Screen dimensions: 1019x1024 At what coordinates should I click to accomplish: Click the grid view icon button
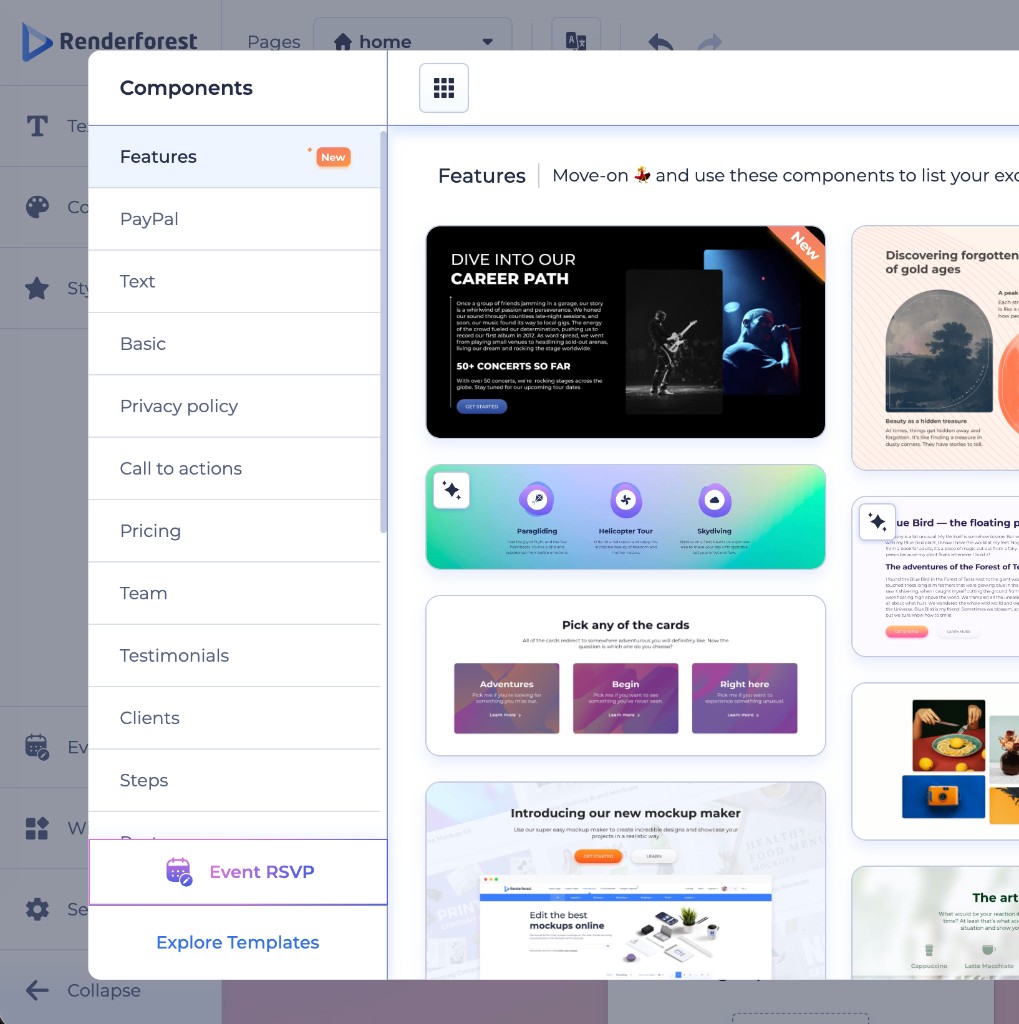tap(444, 88)
